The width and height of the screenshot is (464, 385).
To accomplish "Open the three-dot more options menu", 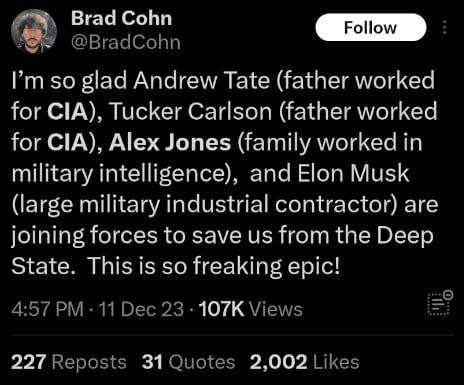I will [444, 27].
